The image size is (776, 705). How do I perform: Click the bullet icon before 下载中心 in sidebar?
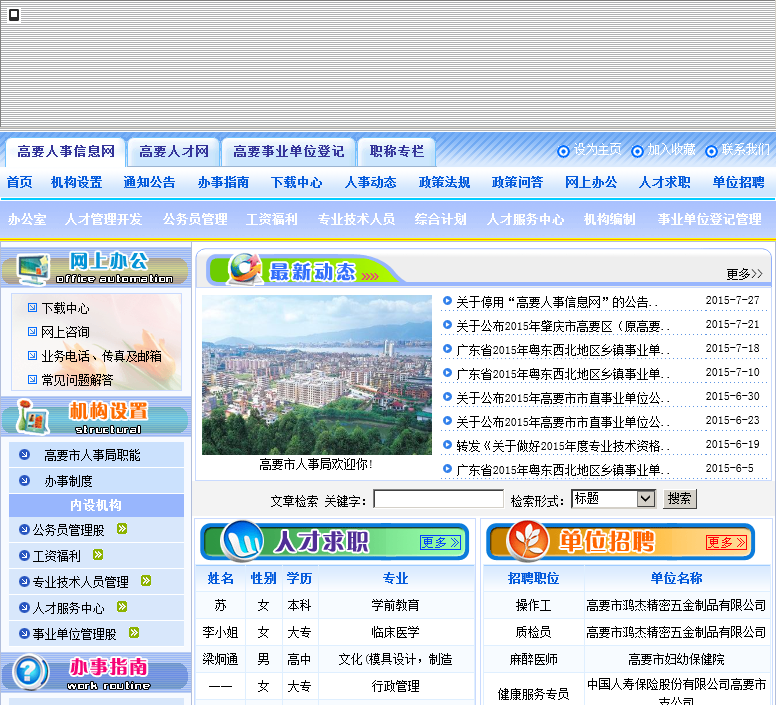click(x=32, y=308)
